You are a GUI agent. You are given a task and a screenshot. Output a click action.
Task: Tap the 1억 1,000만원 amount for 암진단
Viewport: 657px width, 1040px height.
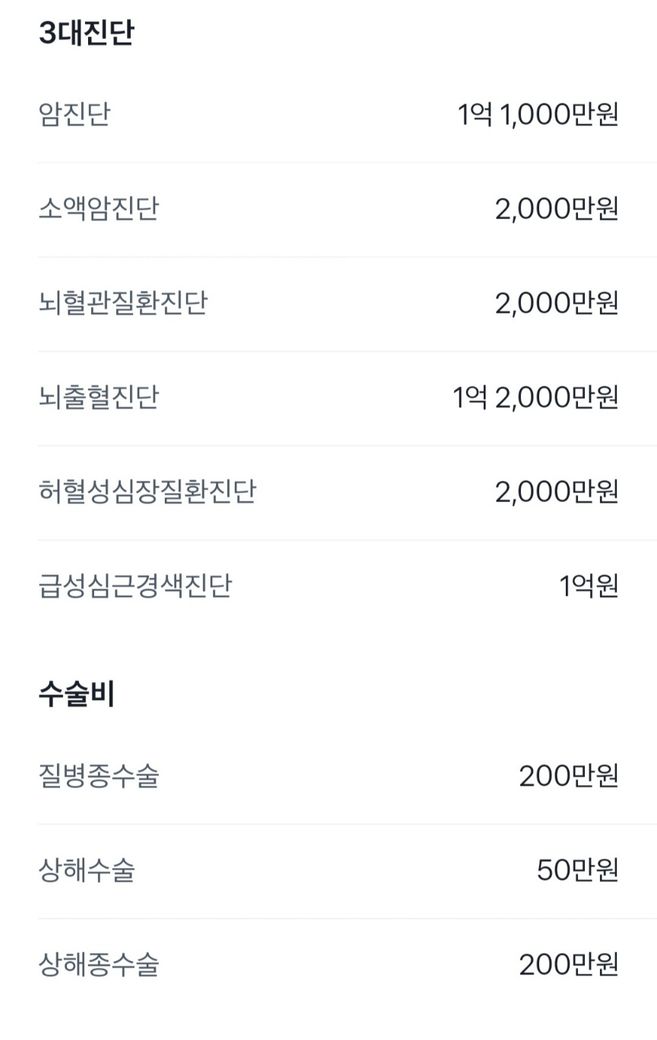click(538, 115)
